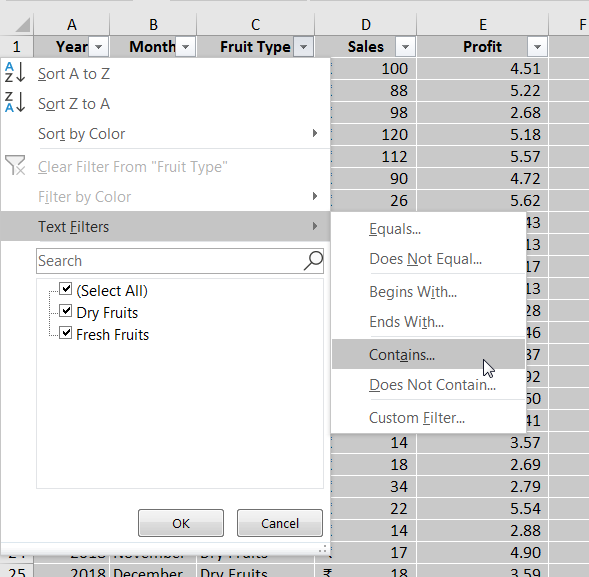The height and width of the screenshot is (577, 589).
Task: Toggle the (Select All) checkbox
Action: [x=66, y=289]
